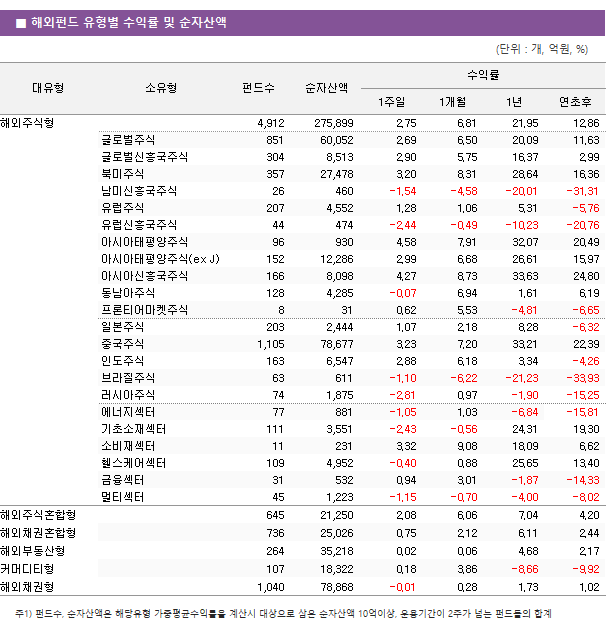
Task: Click the '에너지섹터' row label
Action: 128,412
